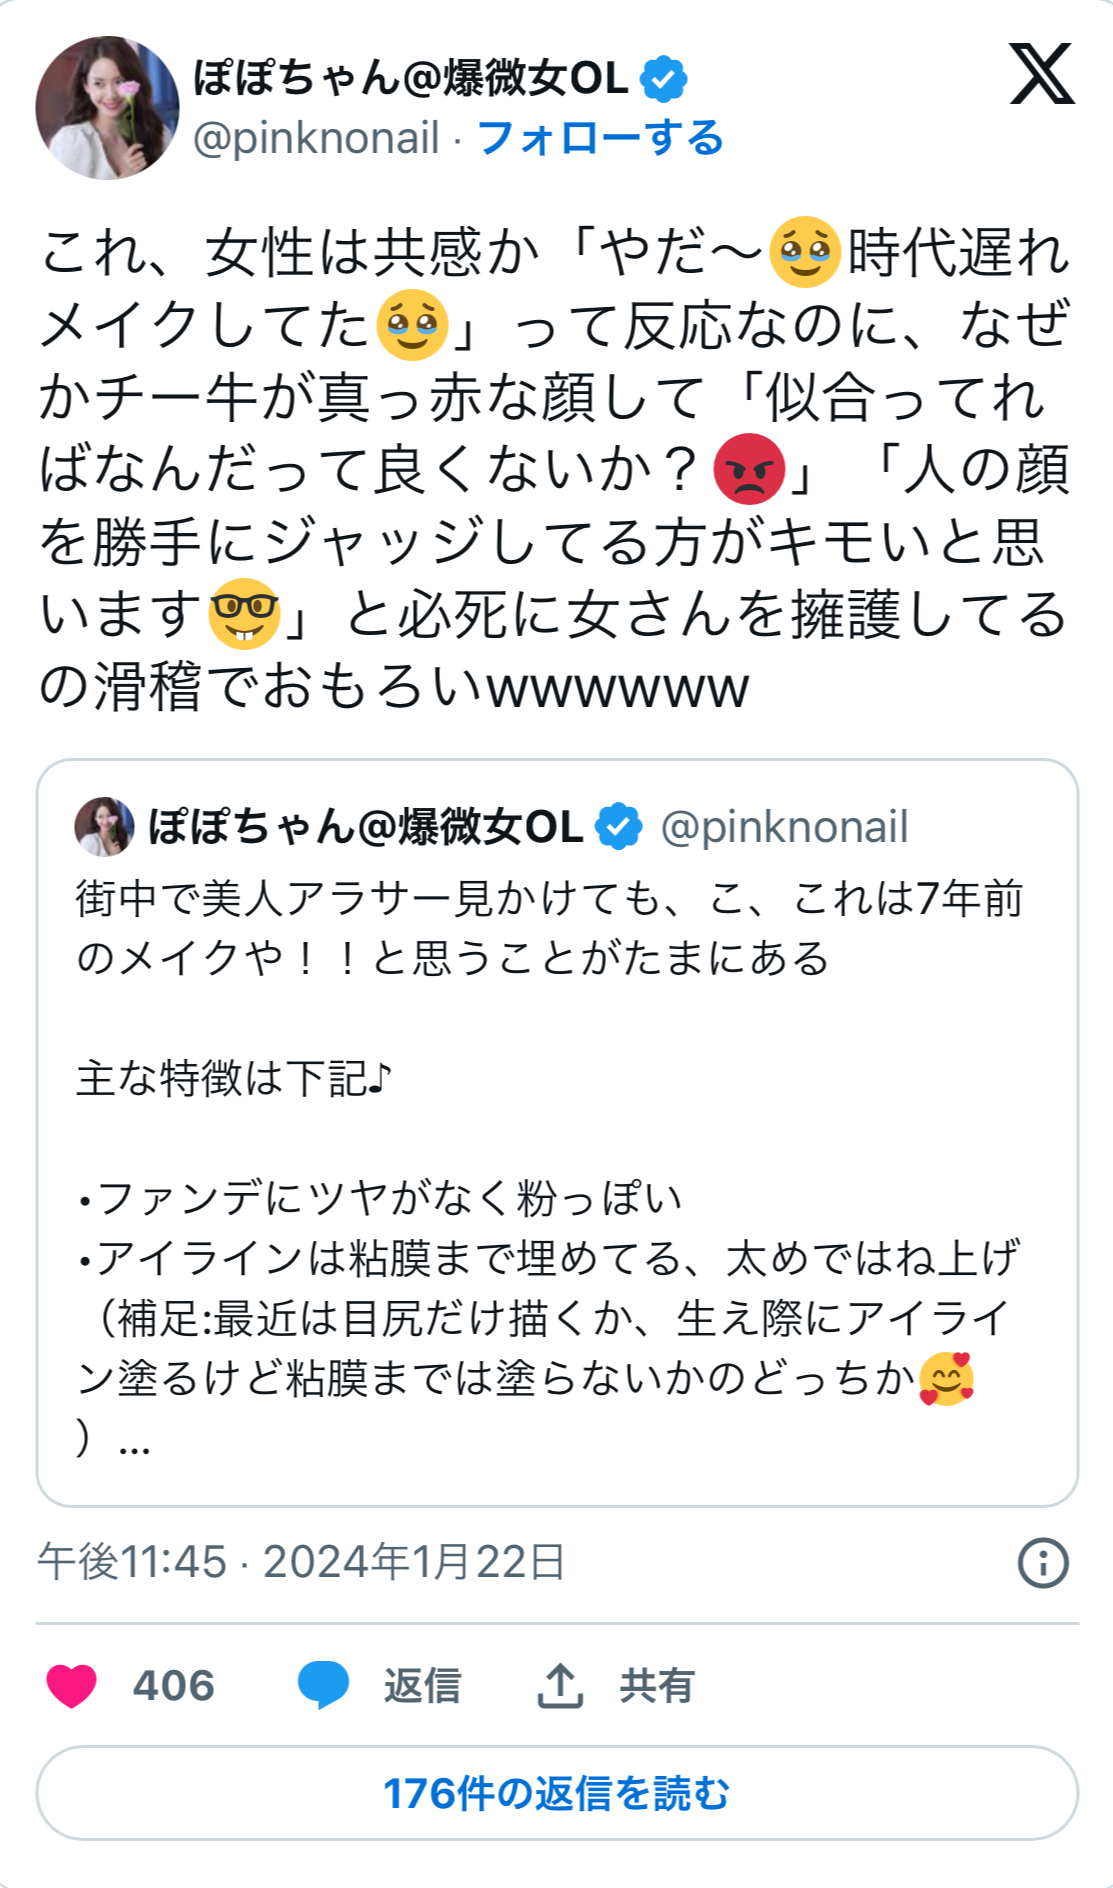Image resolution: width=1113 pixels, height=1888 pixels.
Task: Click the blue reply bubble icon
Action: tap(323, 1685)
